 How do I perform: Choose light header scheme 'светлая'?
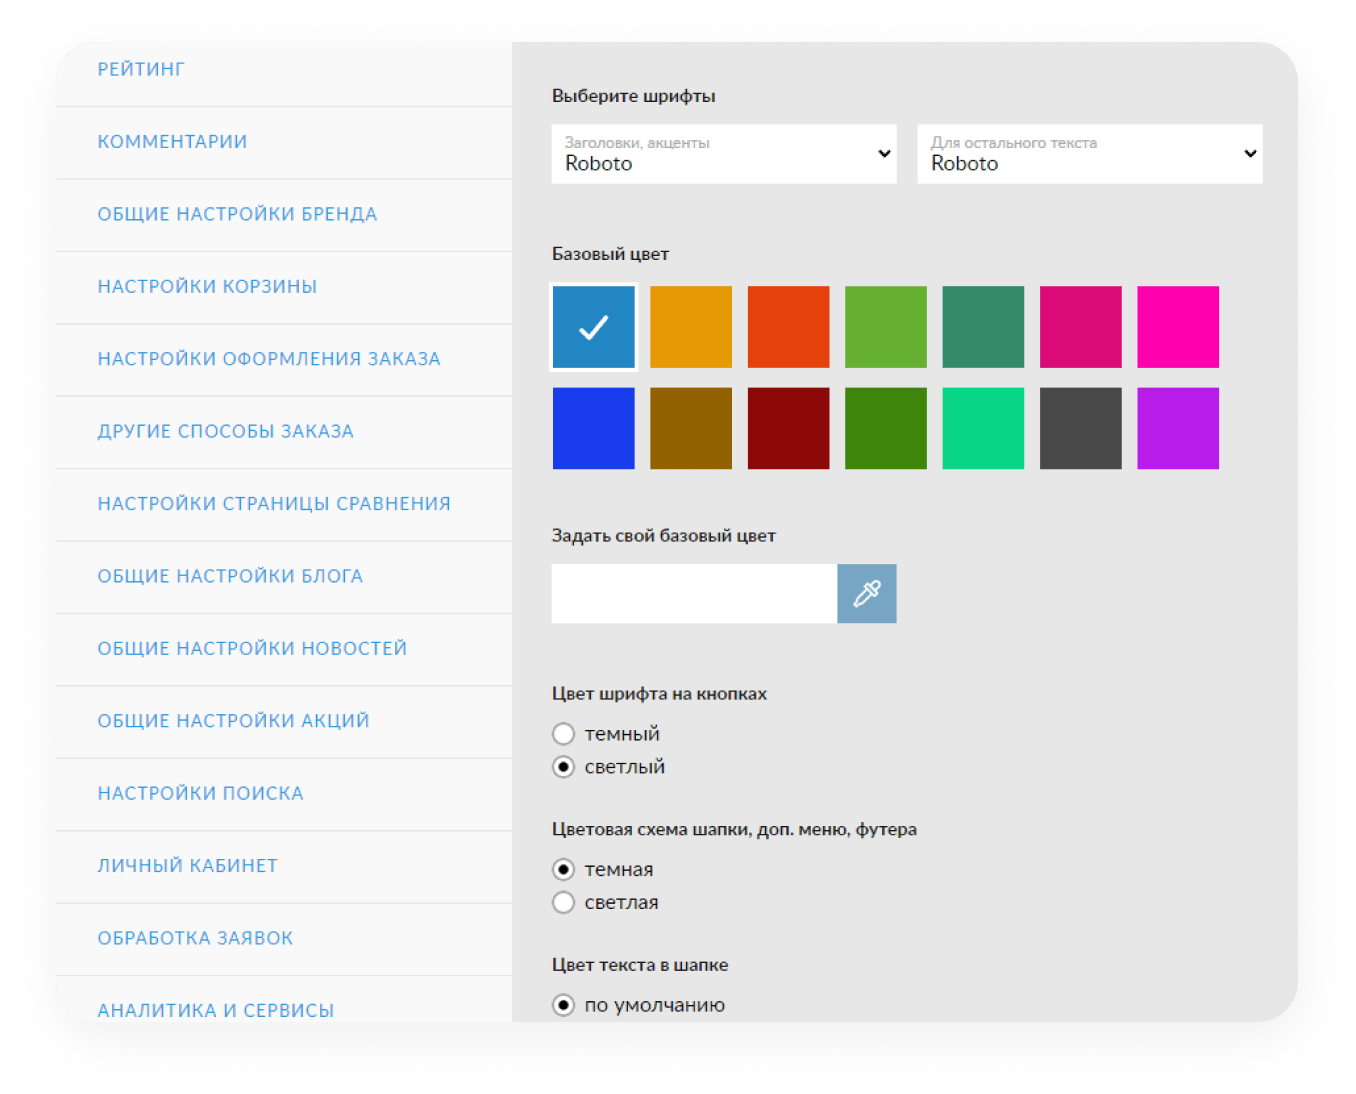coord(564,902)
